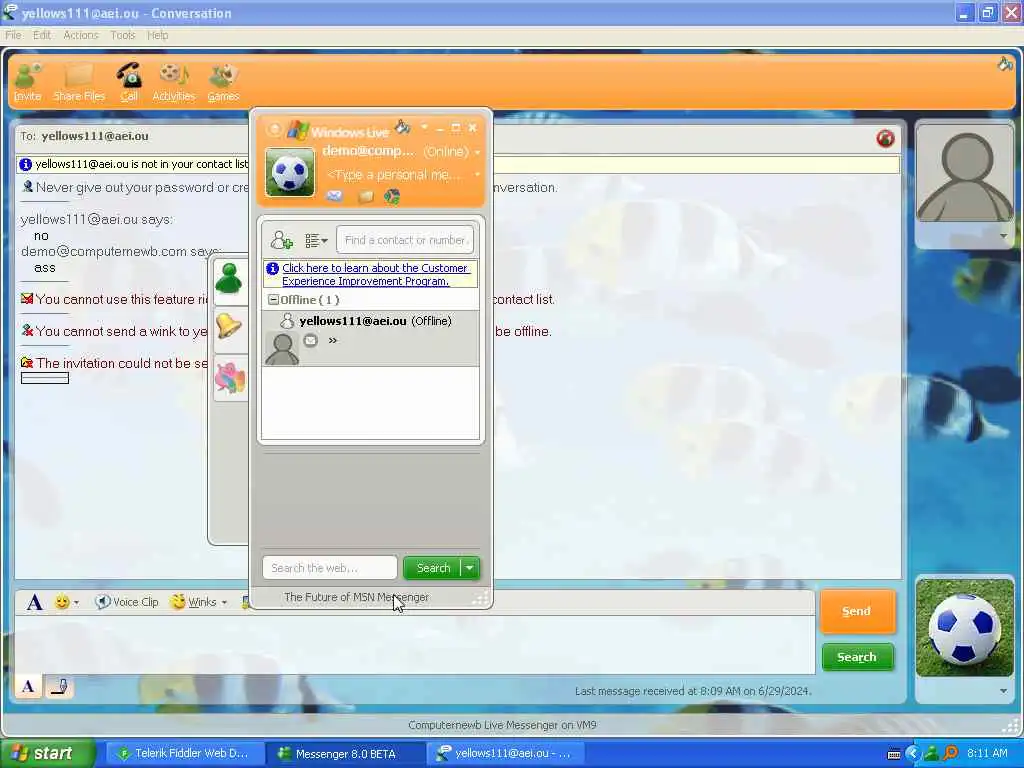This screenshot has width=1024, height=768.
Task: Open the Edit menu
Action: 42,35
